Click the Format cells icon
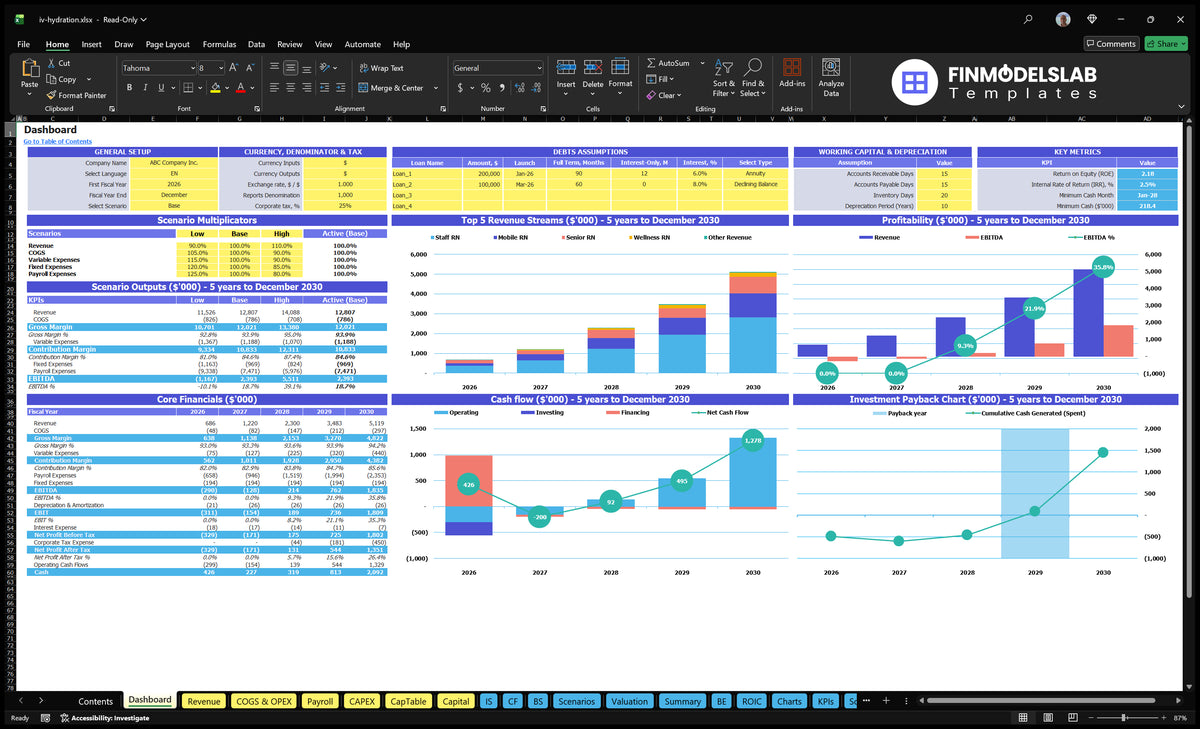The width and height of the screenshot is (1200, 729). [620, 67]
